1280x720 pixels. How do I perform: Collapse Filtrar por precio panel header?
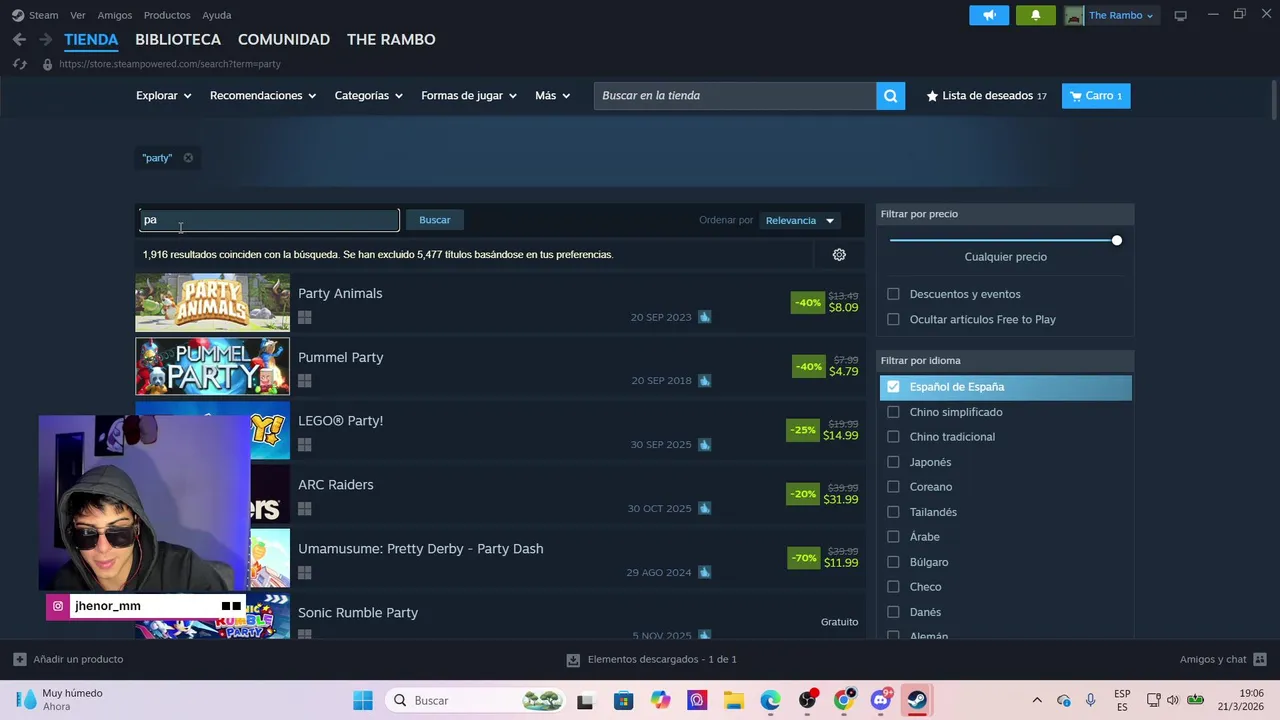(1005, 214)
